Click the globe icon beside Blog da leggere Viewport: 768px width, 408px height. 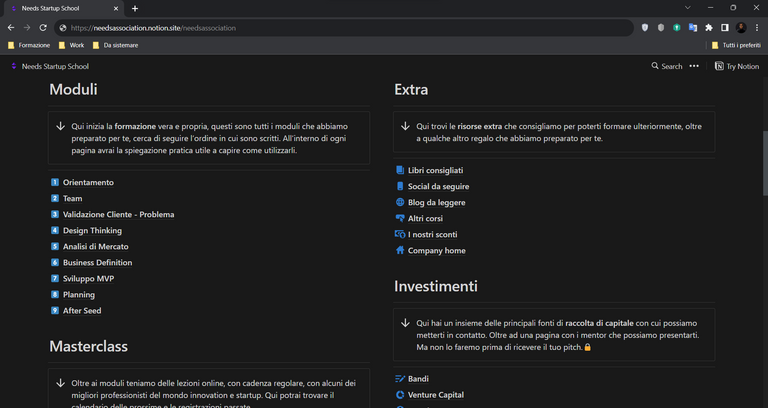tap(400, 202)
